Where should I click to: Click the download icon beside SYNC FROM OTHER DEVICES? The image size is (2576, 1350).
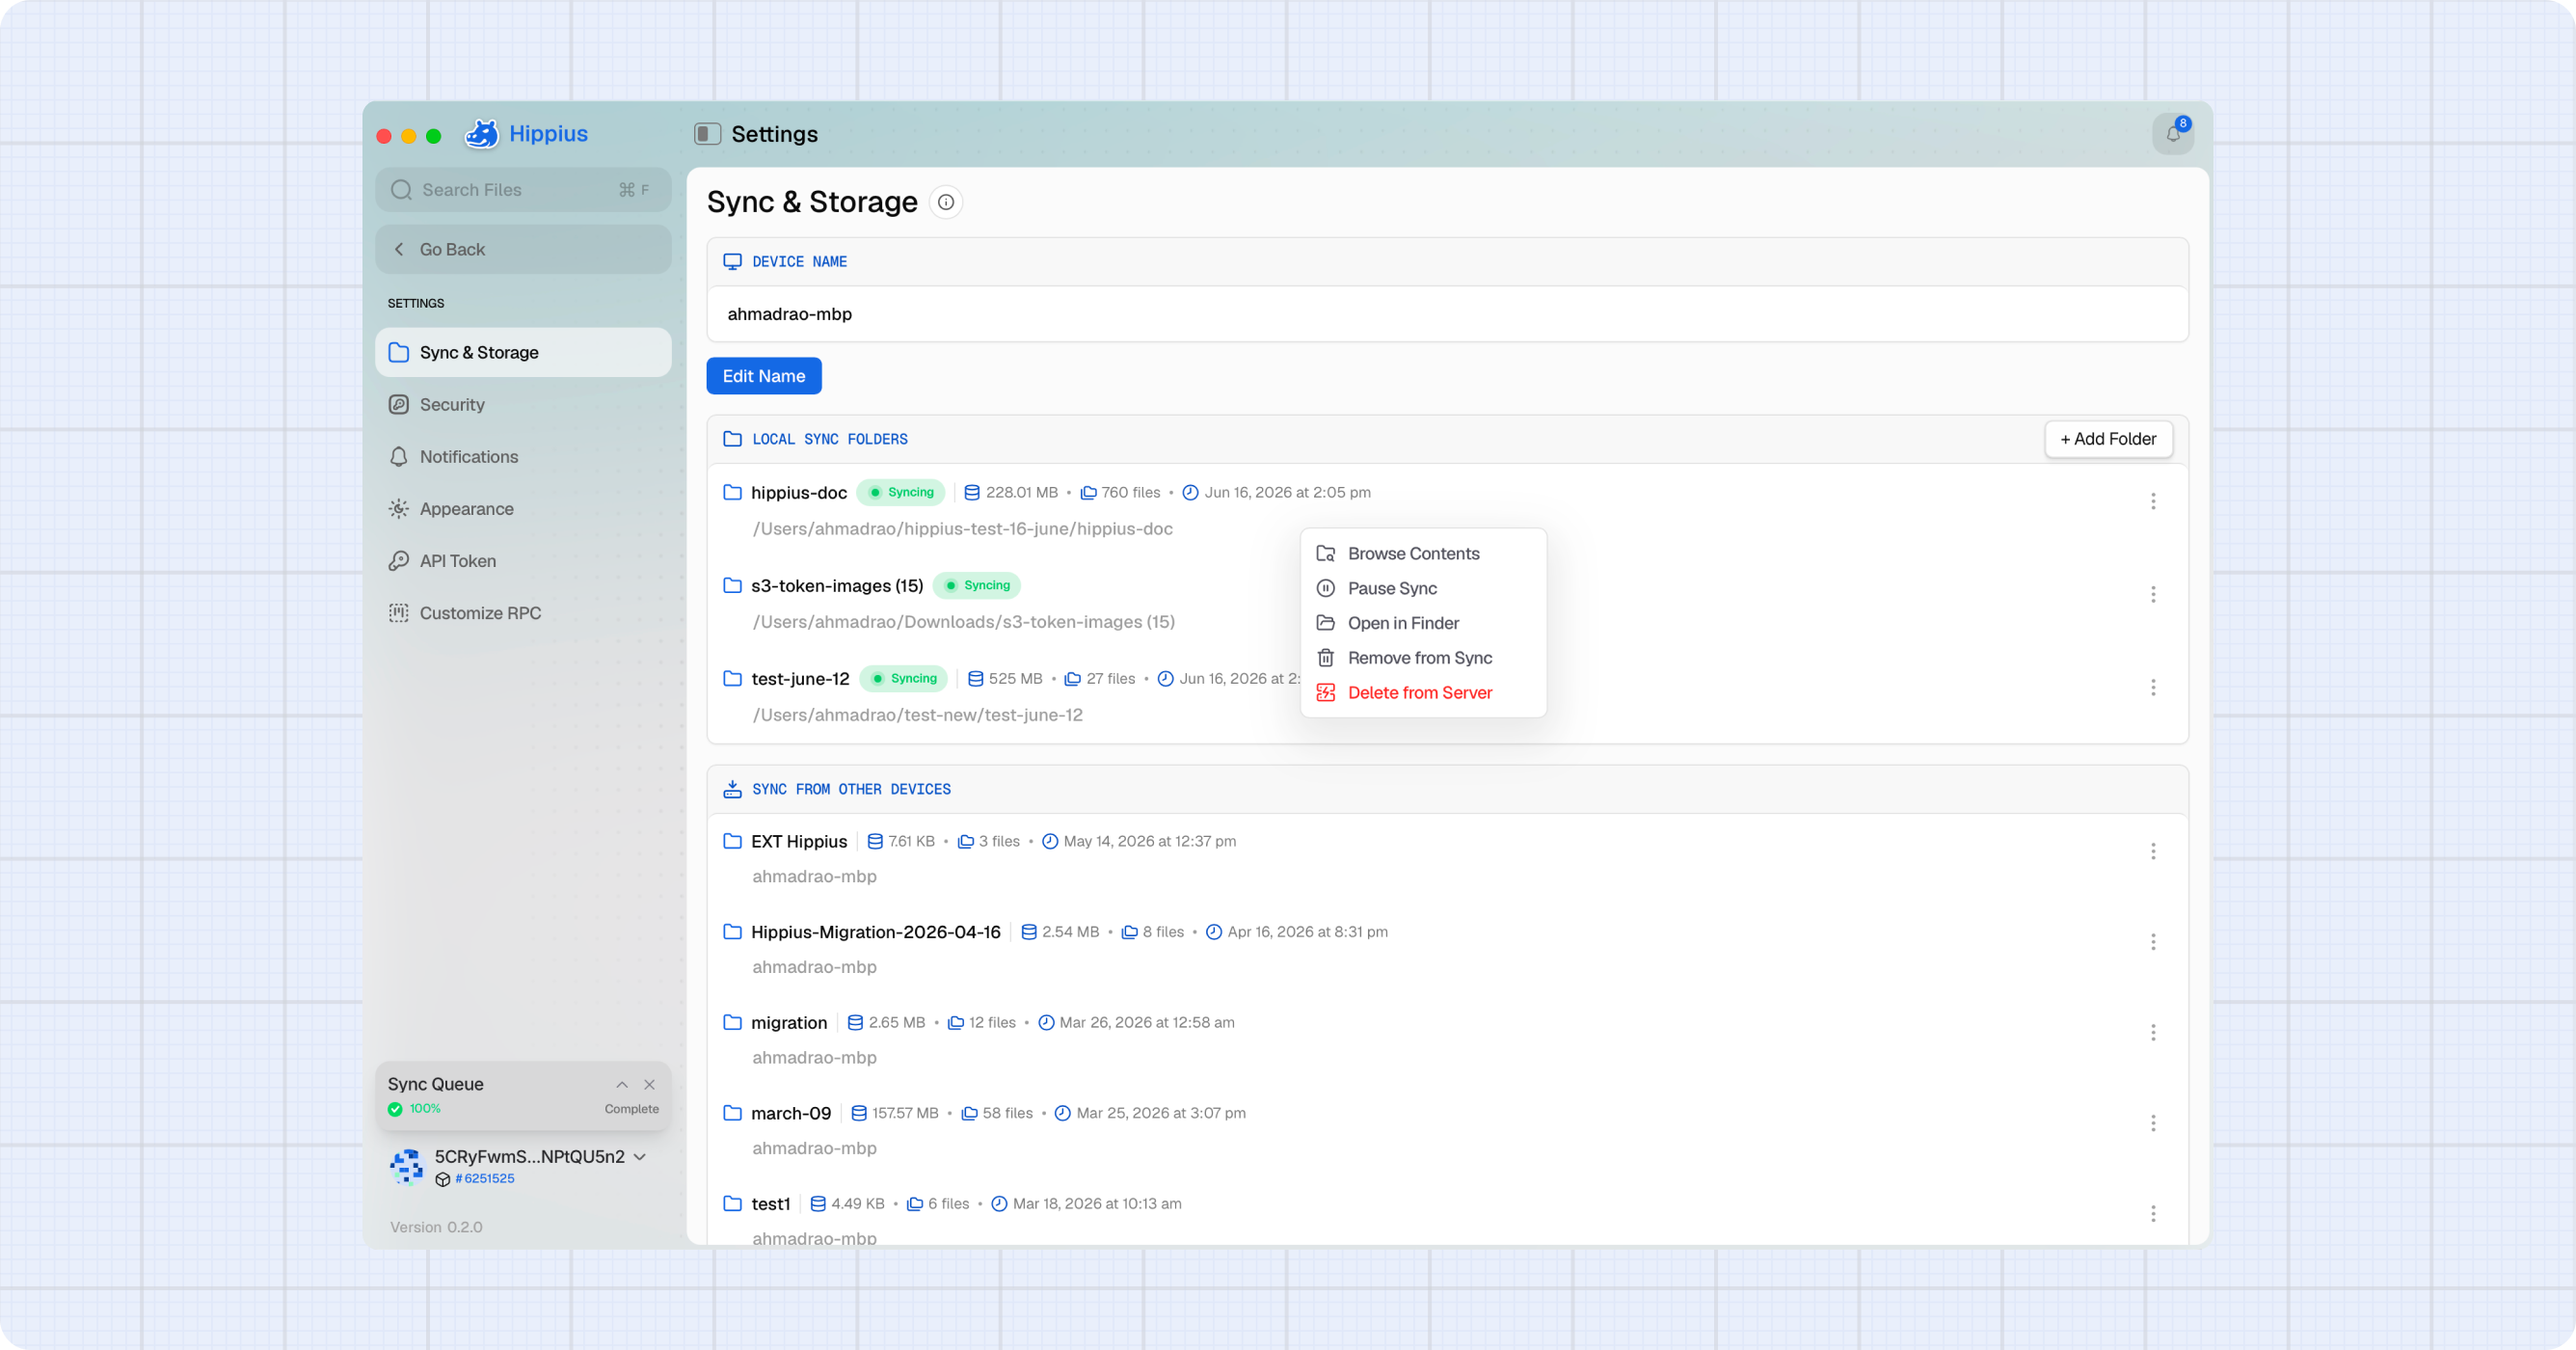tap(732, 789)
